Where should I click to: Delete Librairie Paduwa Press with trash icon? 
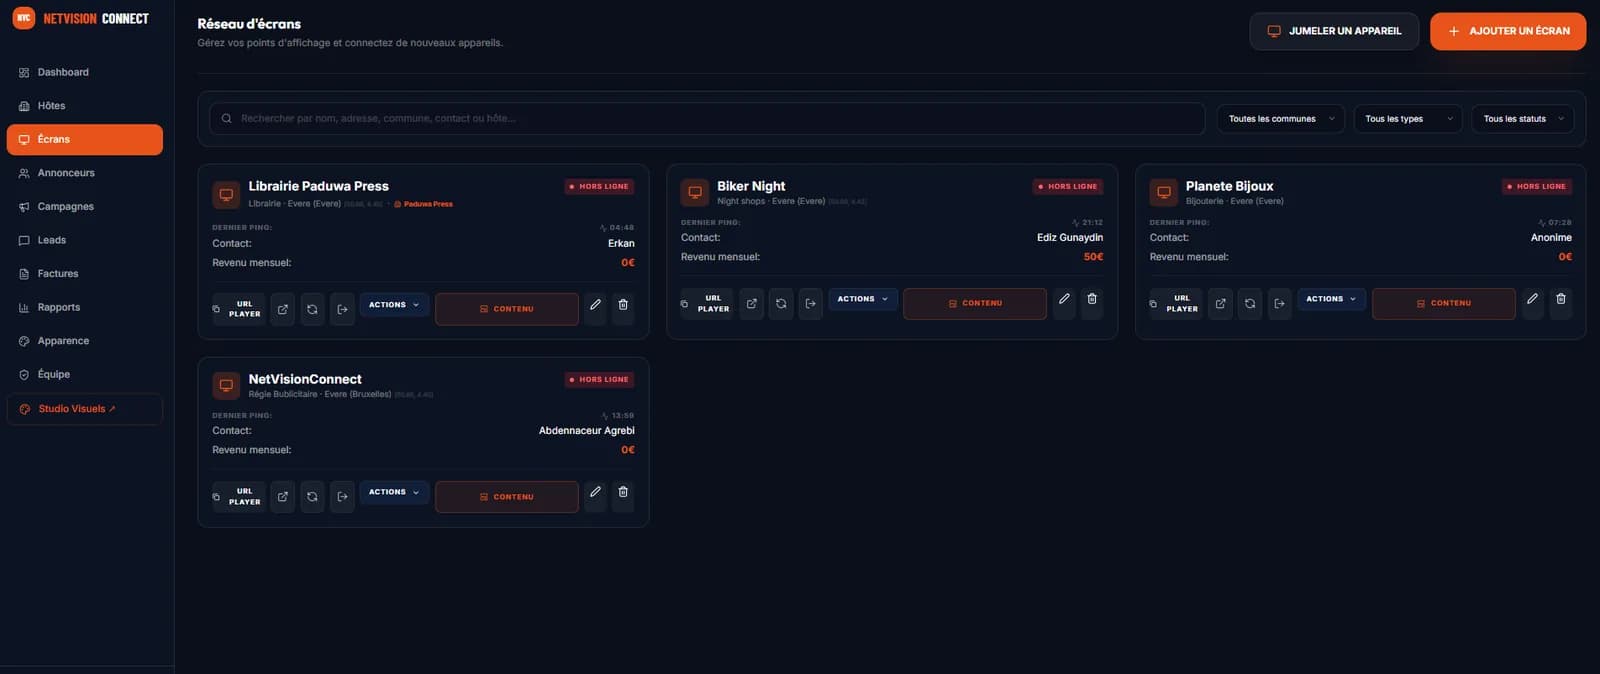coord(623,305)
